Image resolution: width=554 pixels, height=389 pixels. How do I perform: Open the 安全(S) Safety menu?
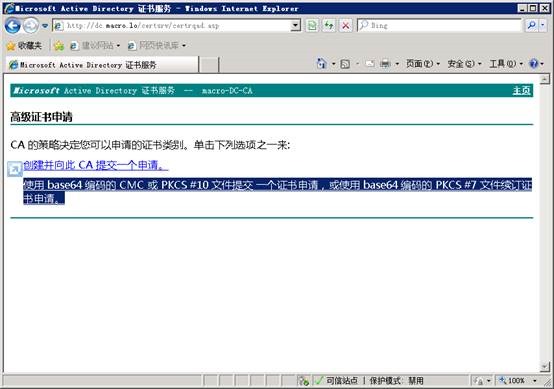coord(464,64)
